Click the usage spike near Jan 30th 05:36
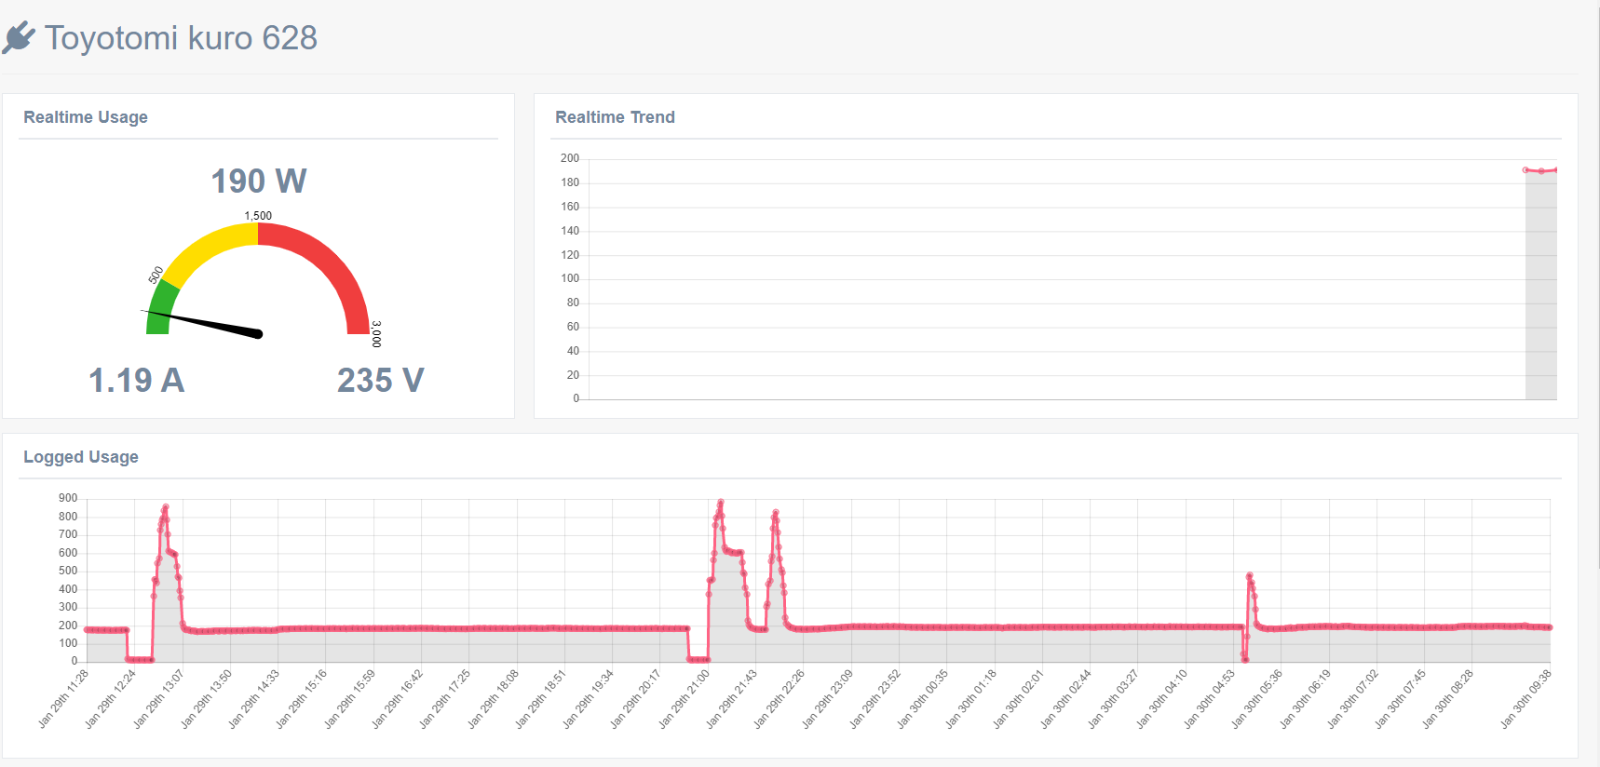Viewport: 1600px width, 767px height. click(x=1250, y=577)
